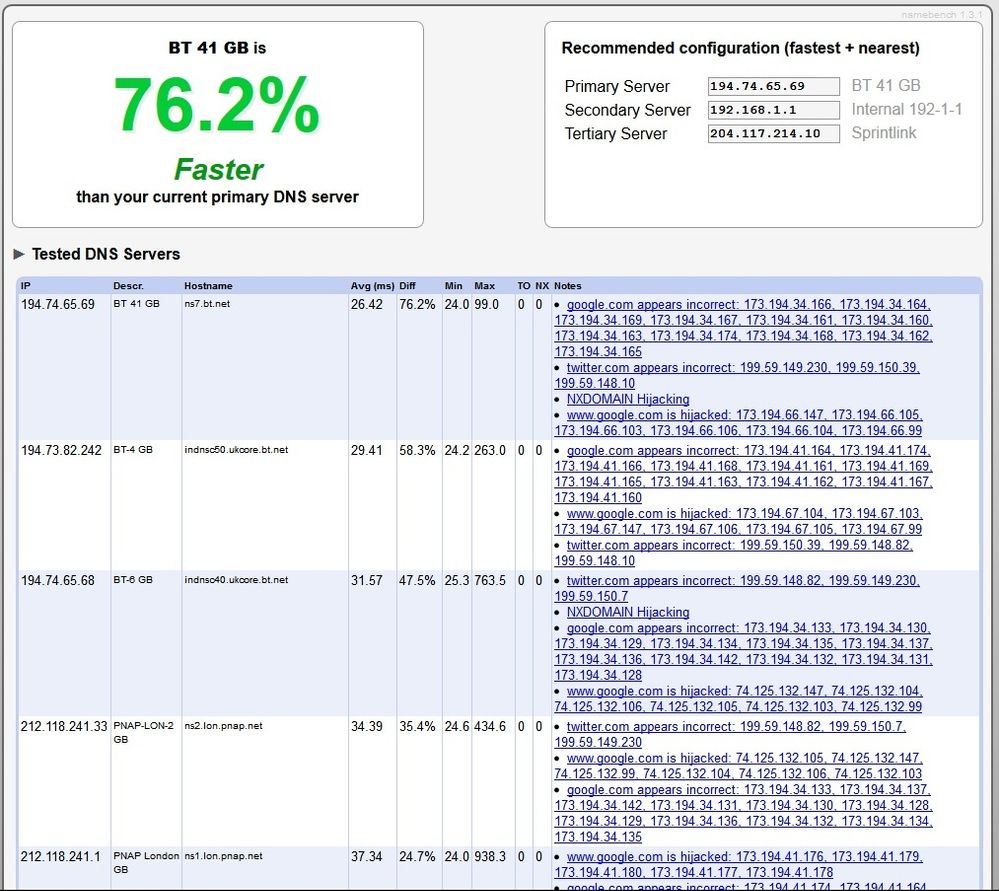Viewport: 999px width, 891px height.
Task: Click average value 26.42
Action: click(x=366, y=305)
